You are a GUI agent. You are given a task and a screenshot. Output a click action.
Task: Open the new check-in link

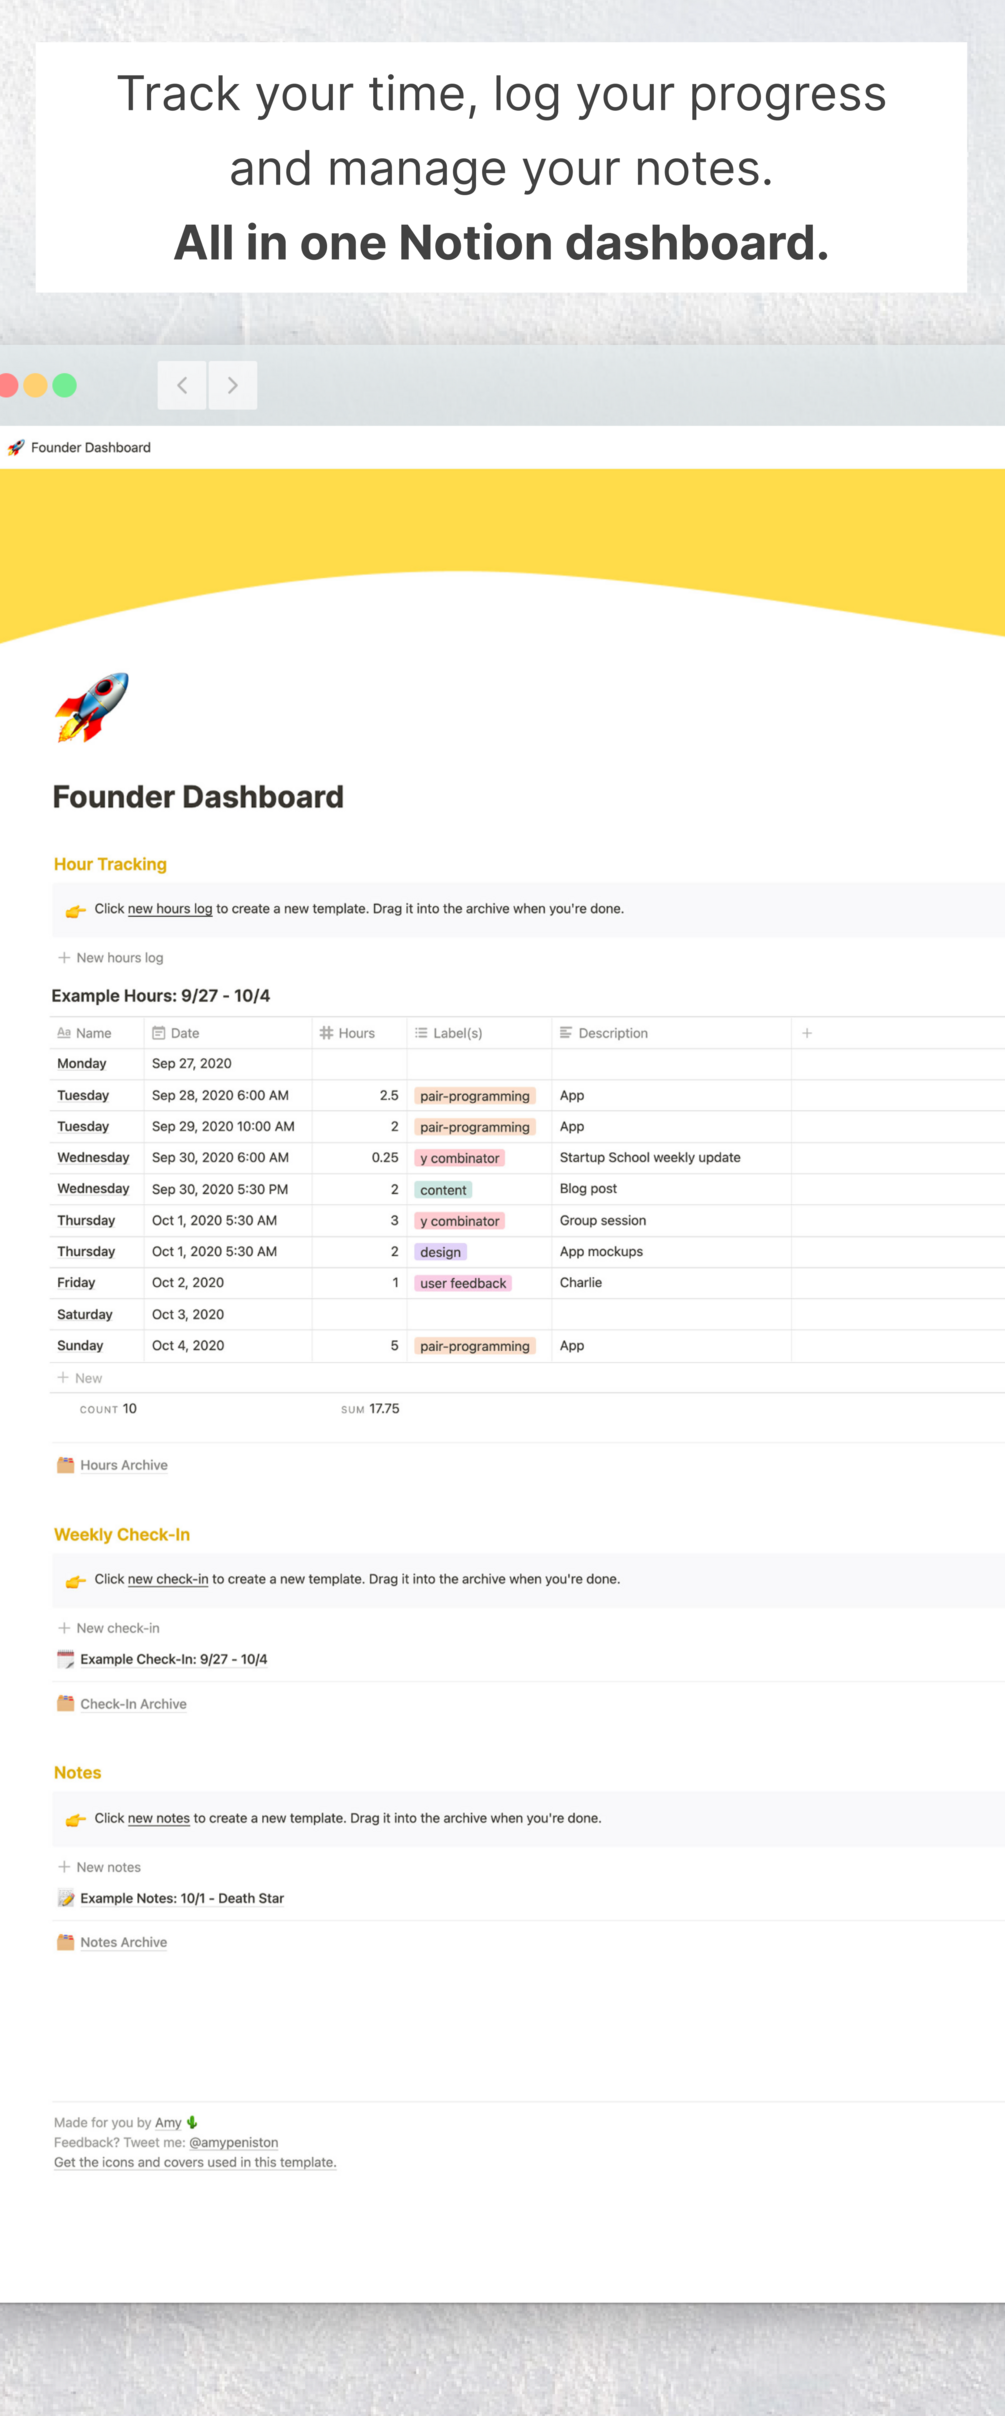(168, 1580)
